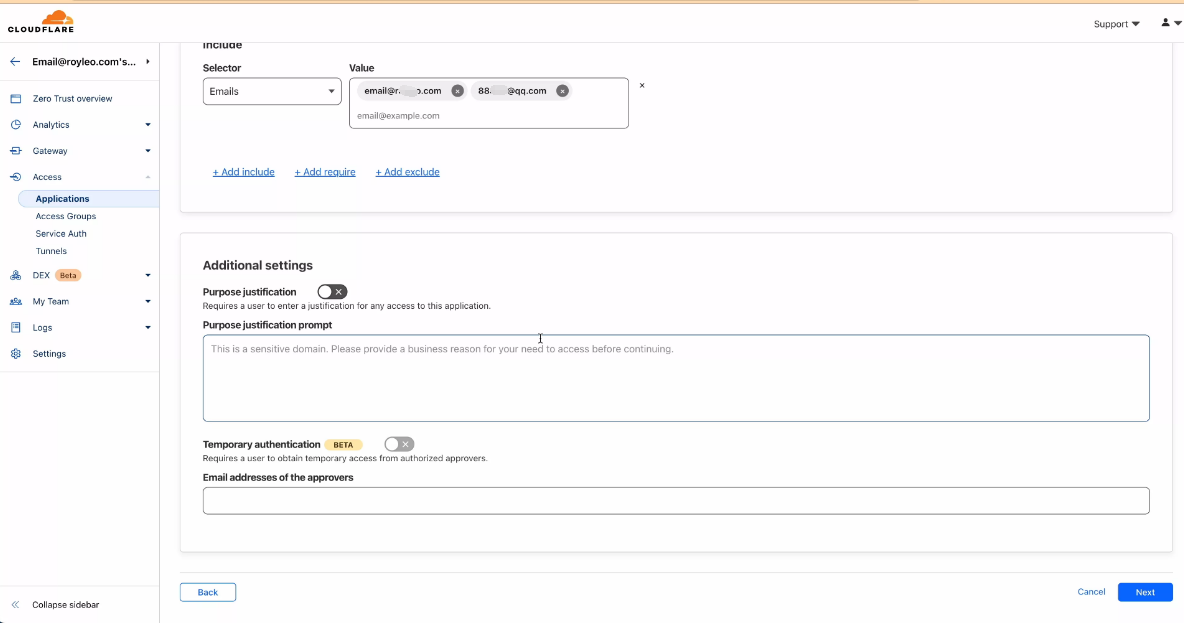Enable the Purpose justification toggle
Image resolution: width=1184 pixels, height=632 pixels.
coord(332,292)
